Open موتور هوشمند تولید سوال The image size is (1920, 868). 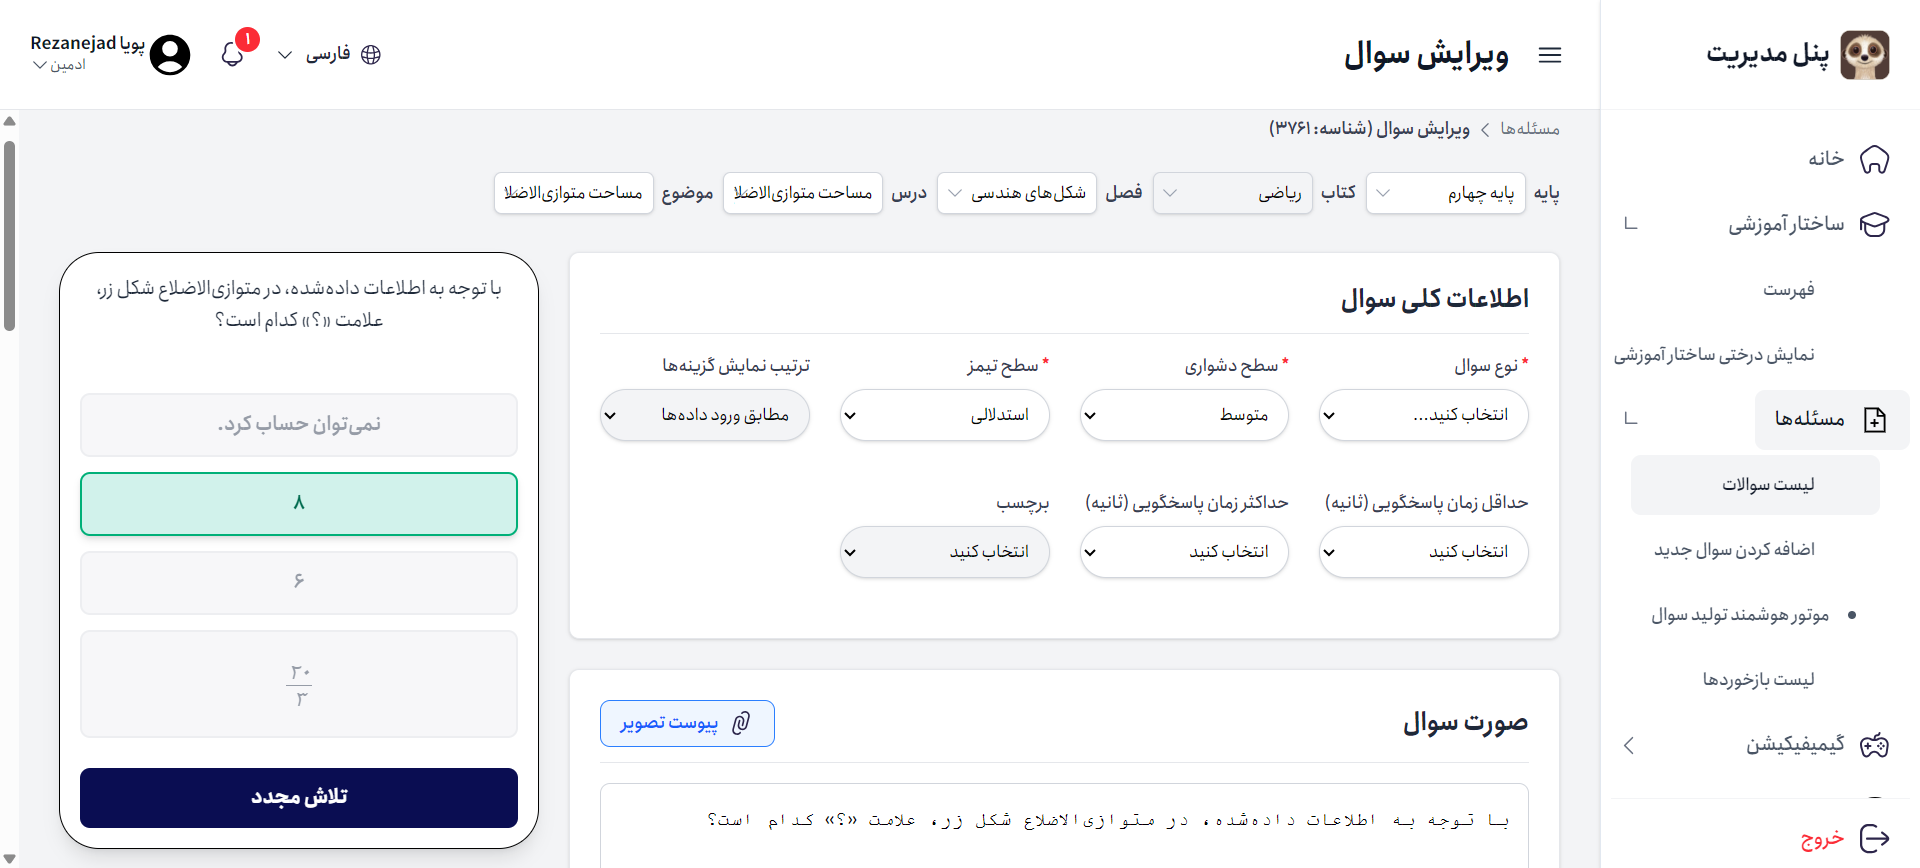tap(1740, 615)
